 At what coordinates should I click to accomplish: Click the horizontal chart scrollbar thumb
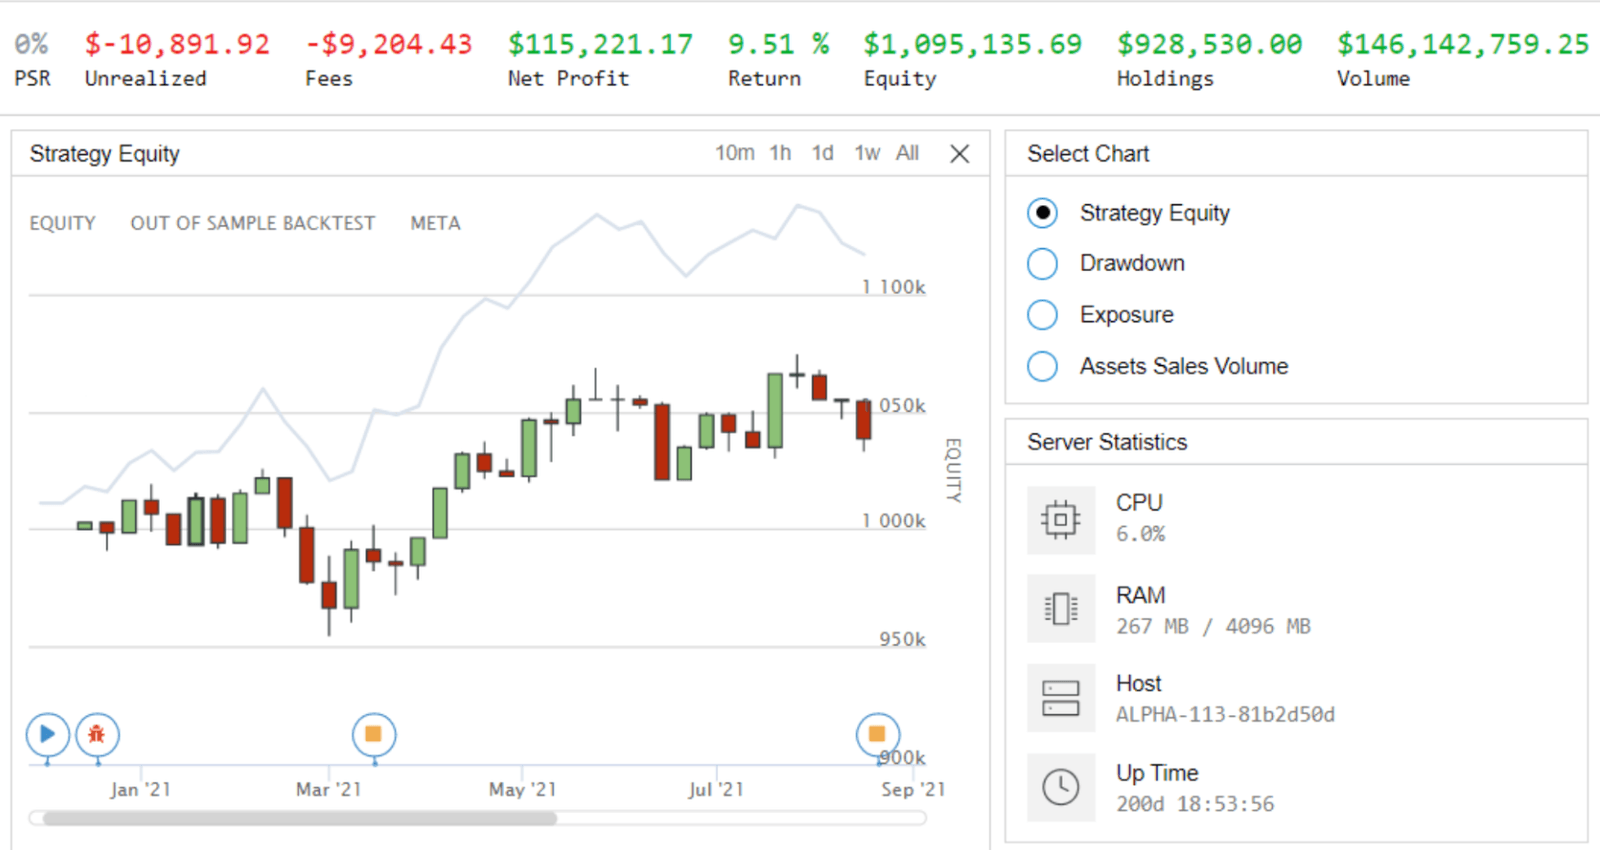pos(300,818)
